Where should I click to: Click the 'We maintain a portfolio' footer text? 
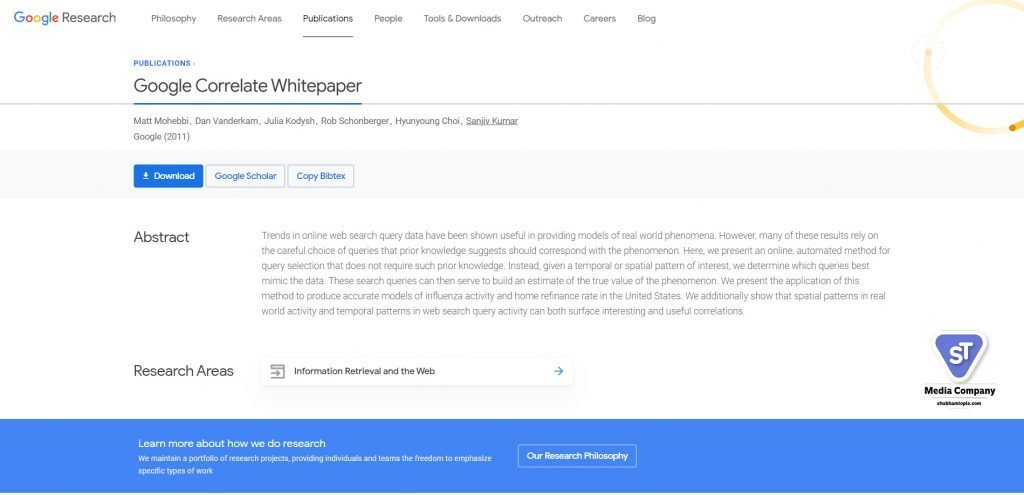[x=315, y=464]
